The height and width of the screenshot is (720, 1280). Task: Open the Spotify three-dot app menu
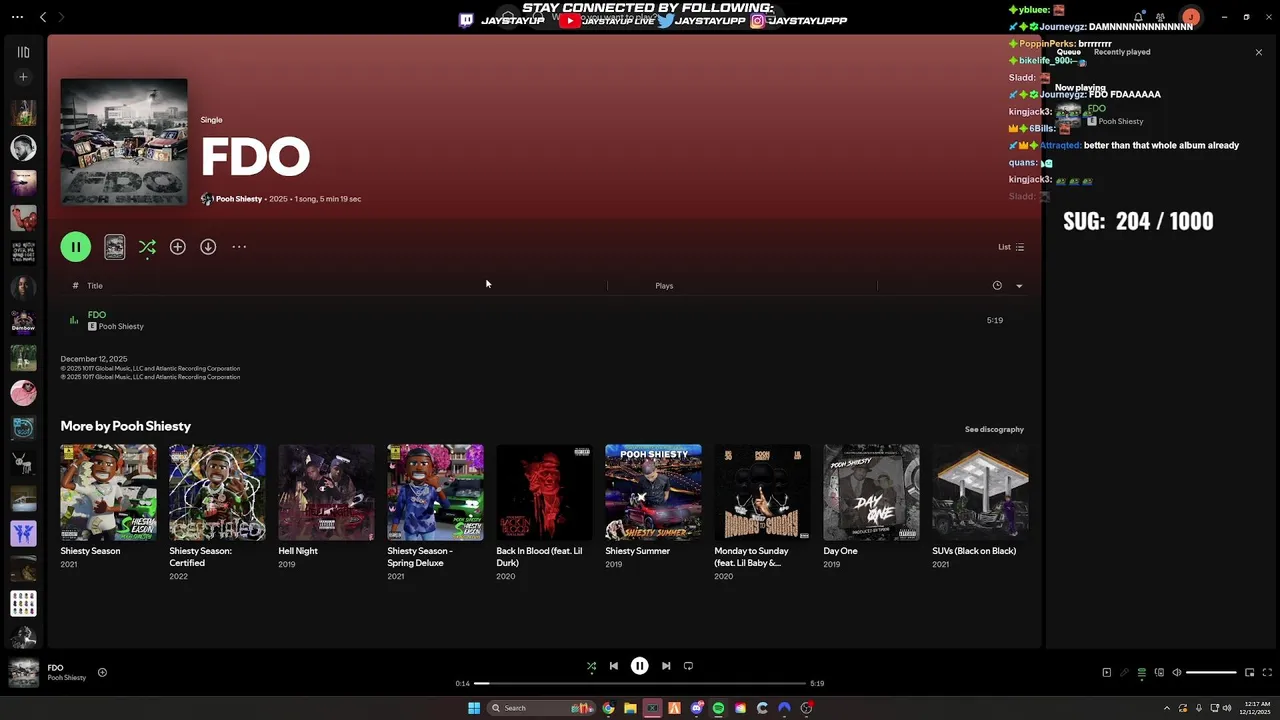(17, 17)
